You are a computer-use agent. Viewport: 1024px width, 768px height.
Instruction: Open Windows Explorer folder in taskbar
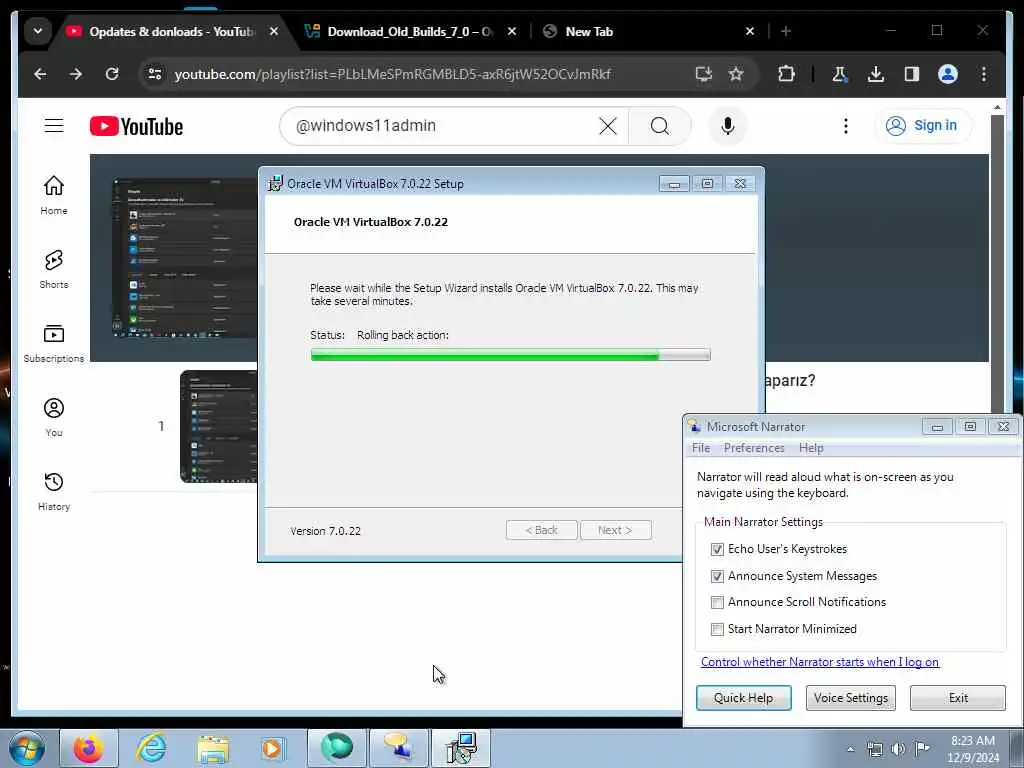pyautogui.click(x=213, y=748)
